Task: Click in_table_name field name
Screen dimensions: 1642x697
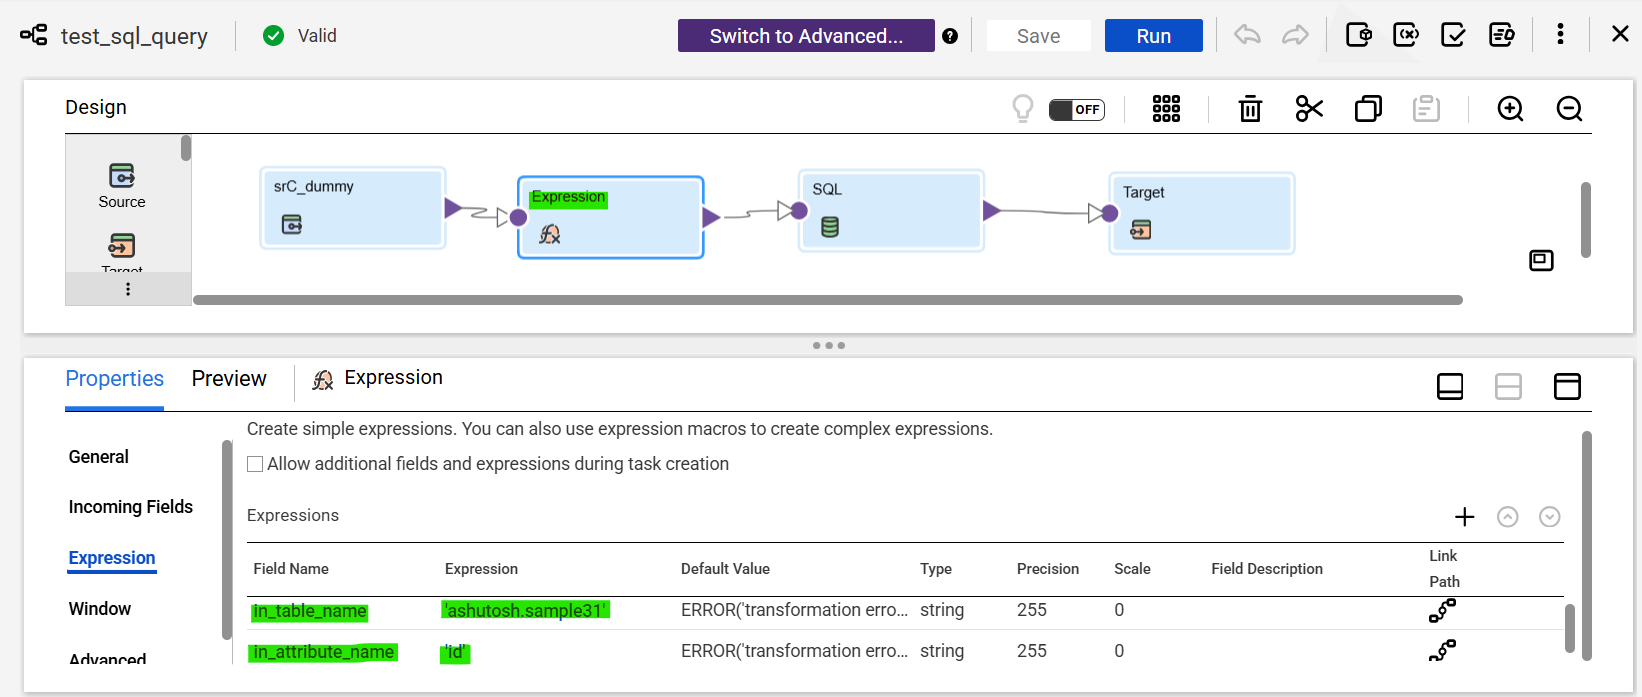Action: coord(309,611)
